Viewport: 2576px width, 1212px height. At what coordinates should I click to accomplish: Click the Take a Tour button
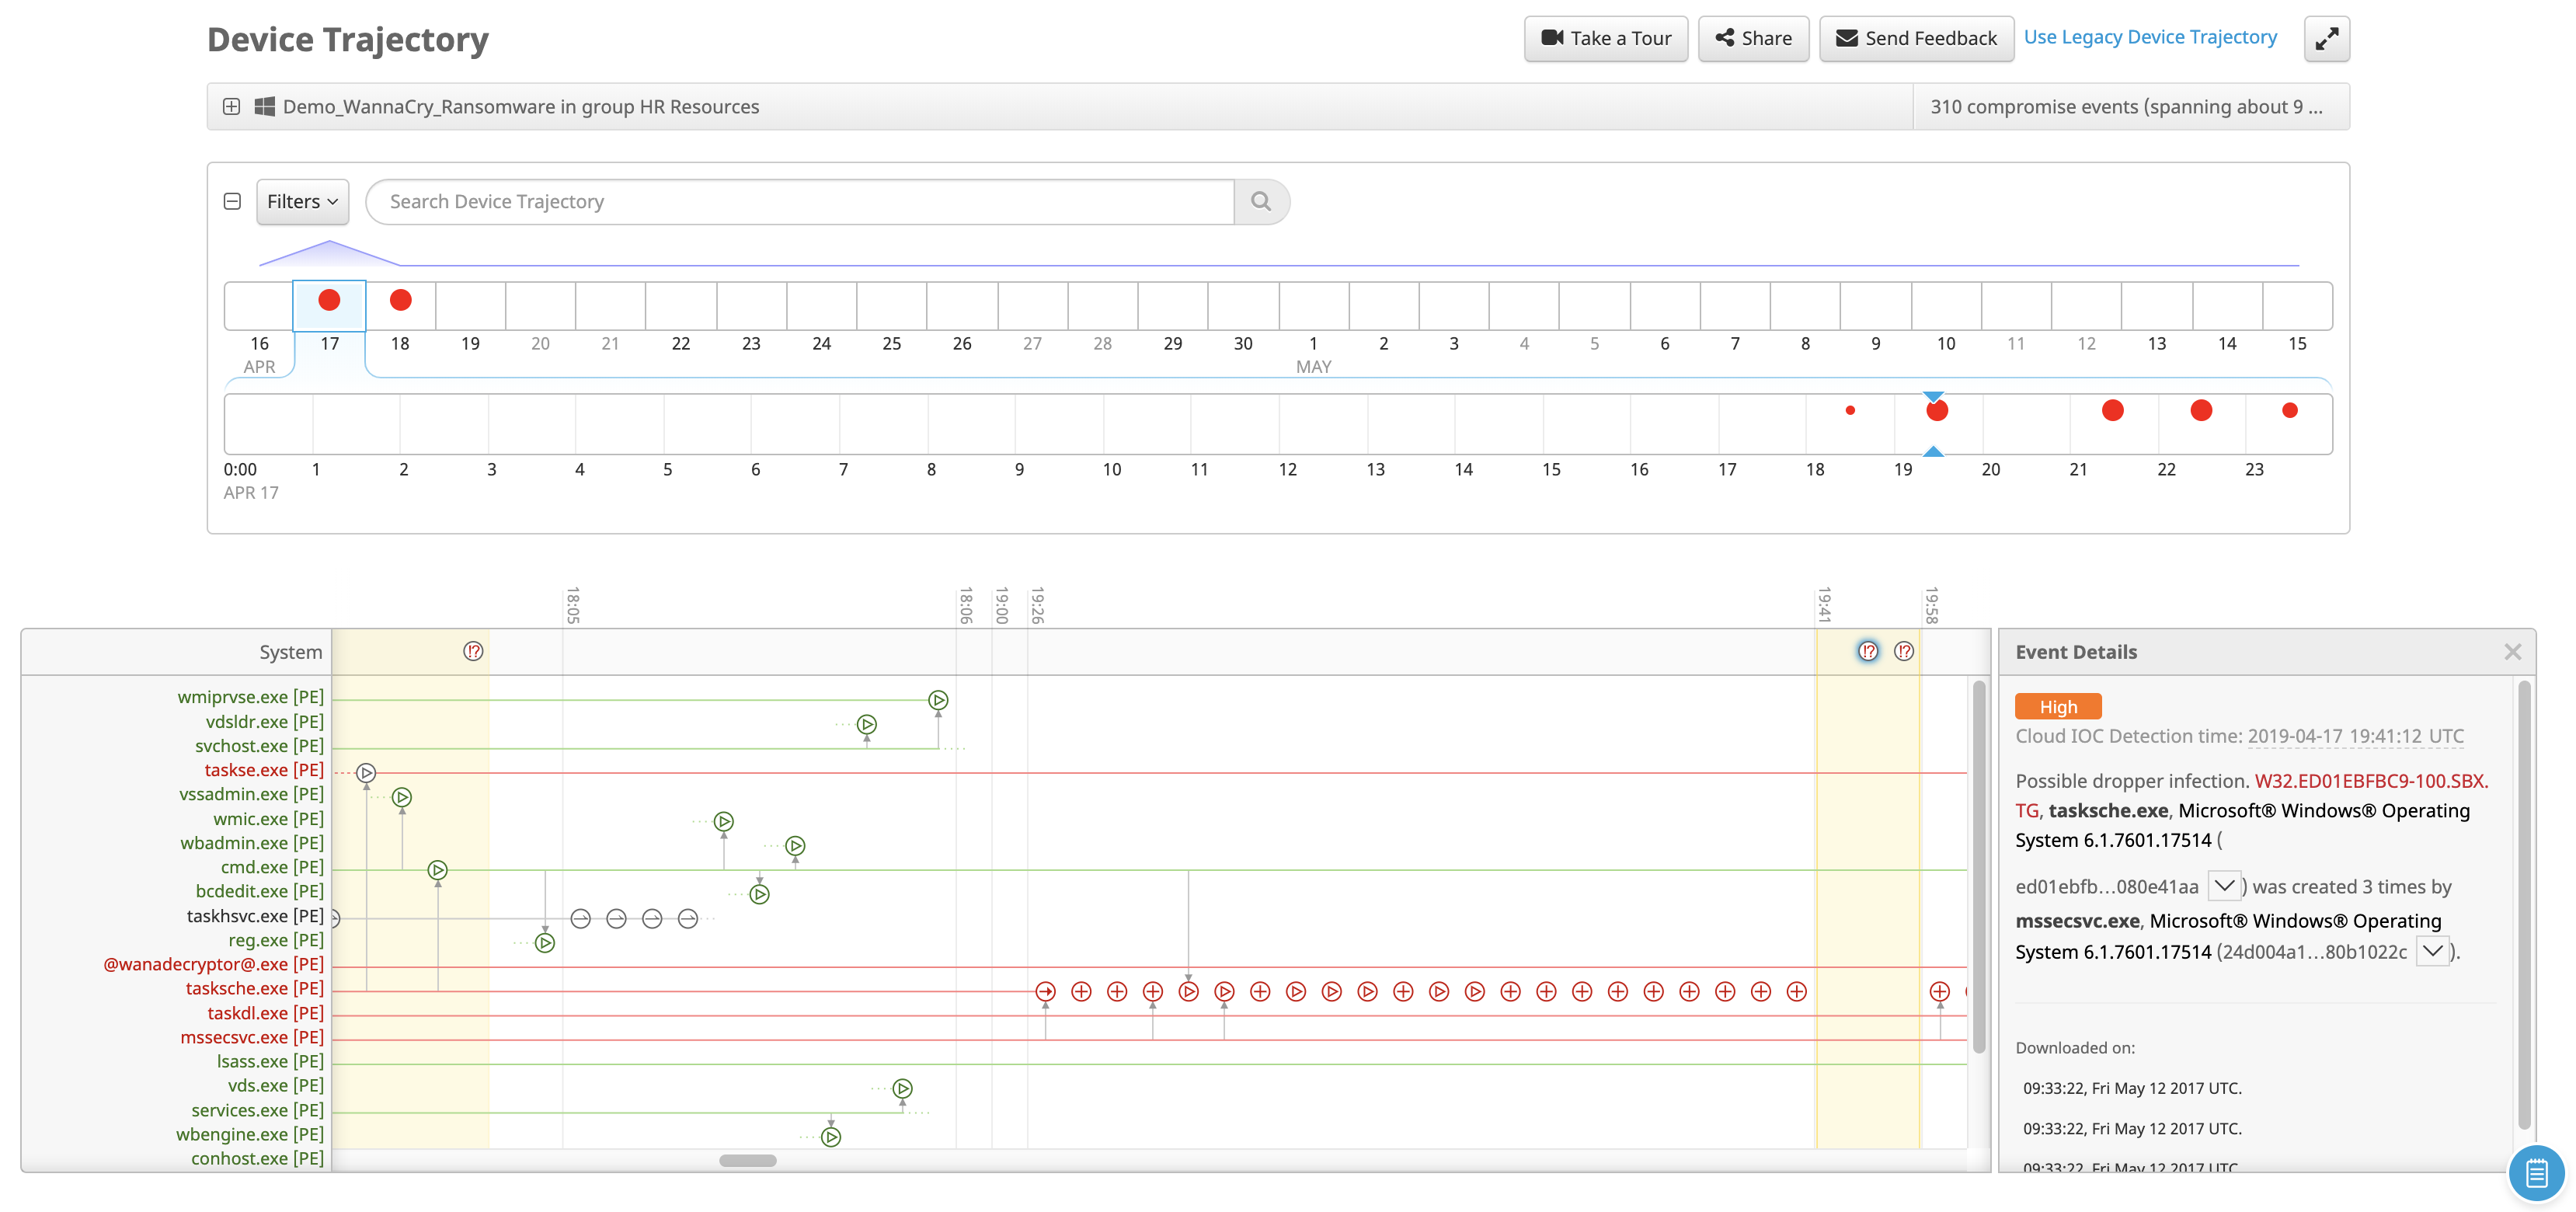1605,39
